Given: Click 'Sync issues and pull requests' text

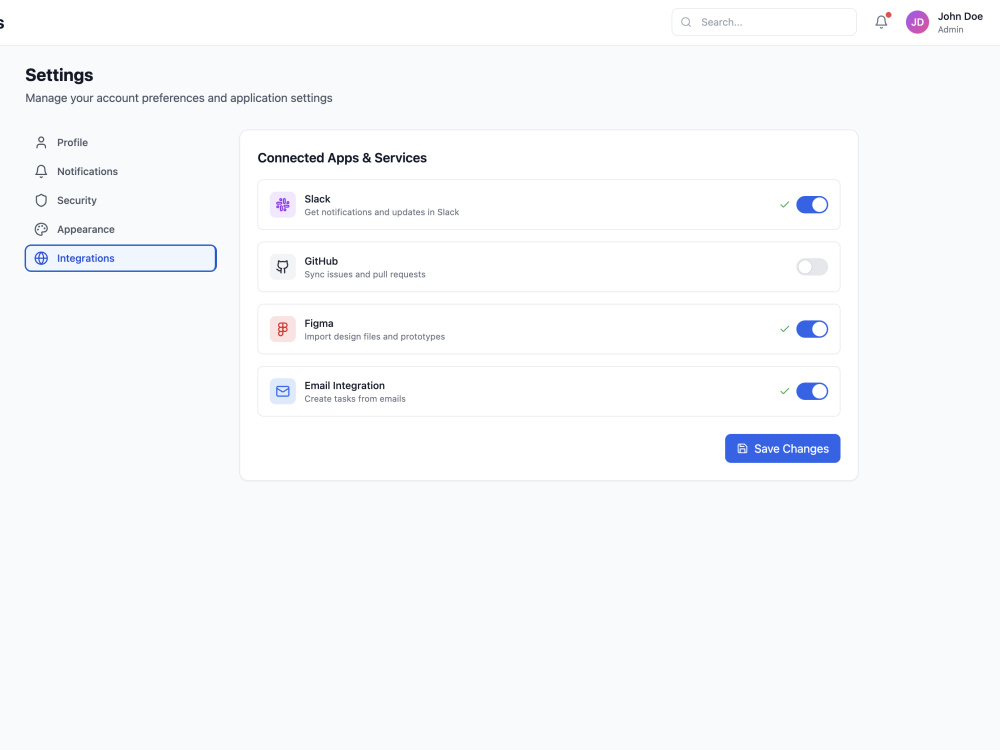Looking at the screenshot, I should [x=365, y=274].
